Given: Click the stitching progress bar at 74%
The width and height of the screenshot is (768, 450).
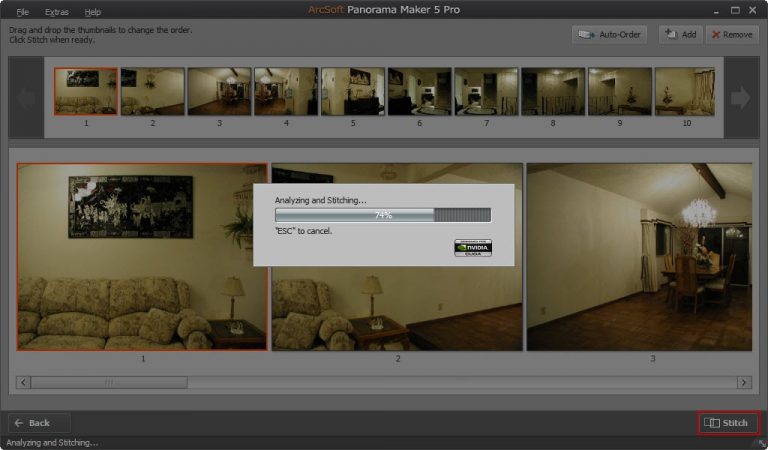Looking at the screenshot, I should click(383, 215).
